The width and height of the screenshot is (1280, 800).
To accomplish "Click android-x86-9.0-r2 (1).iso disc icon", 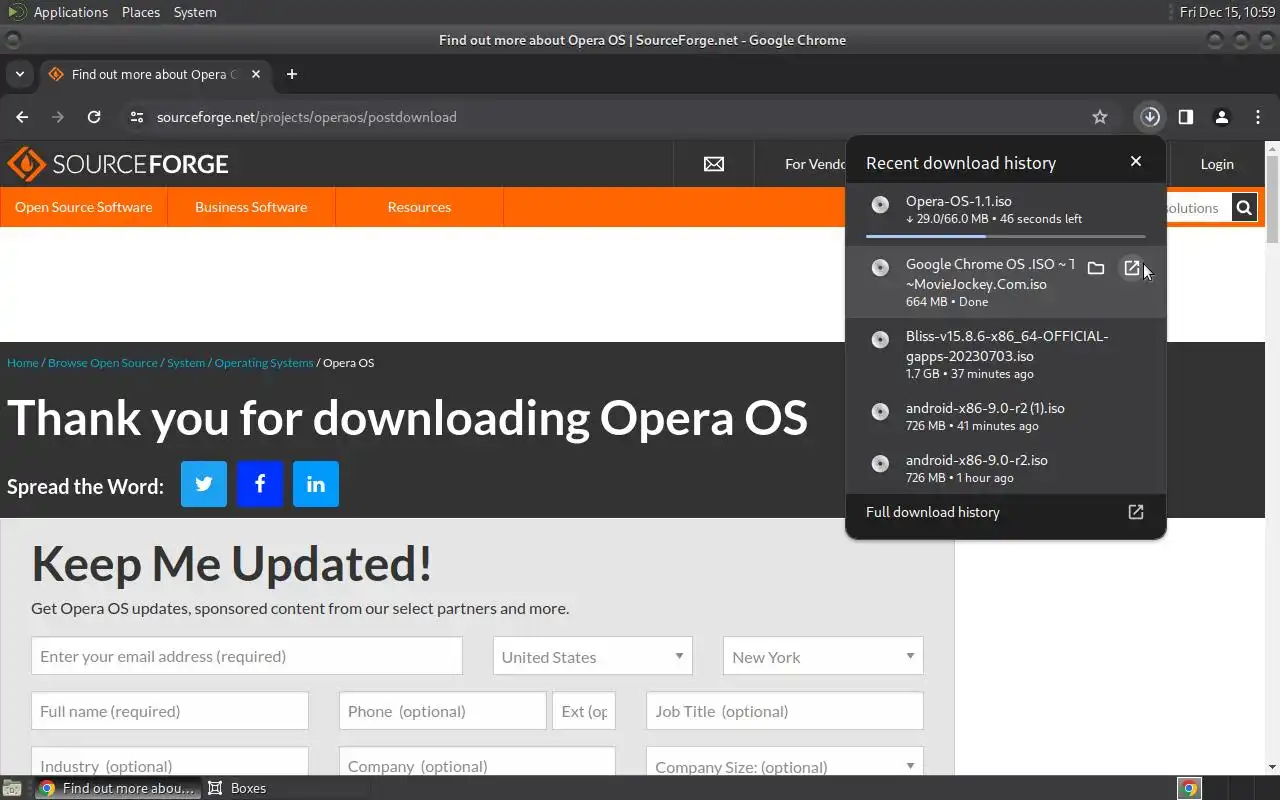I will pos(881,412).
